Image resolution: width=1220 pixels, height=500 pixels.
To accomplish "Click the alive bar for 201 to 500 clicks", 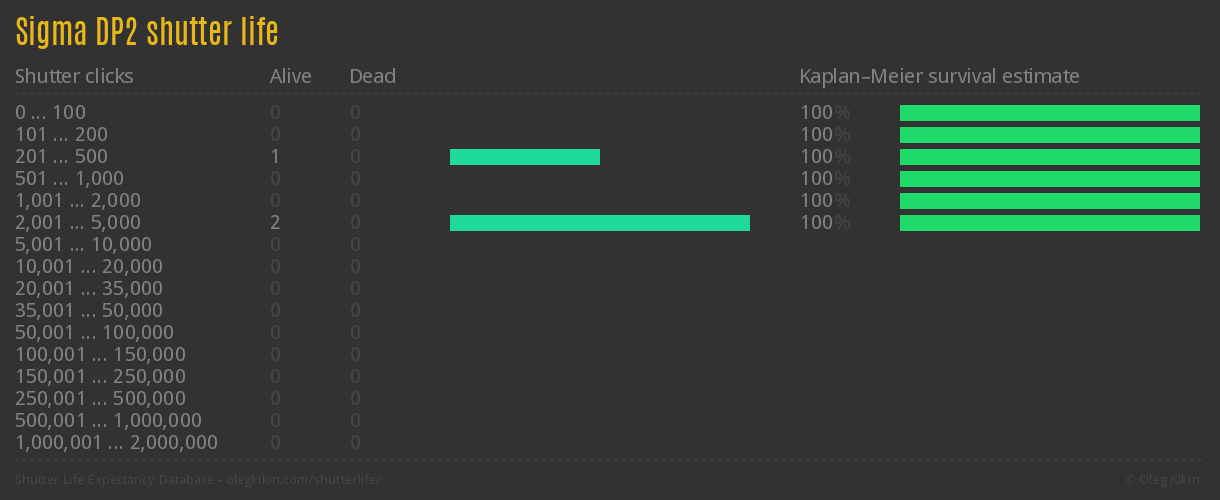I will click(x=524, y=157).
